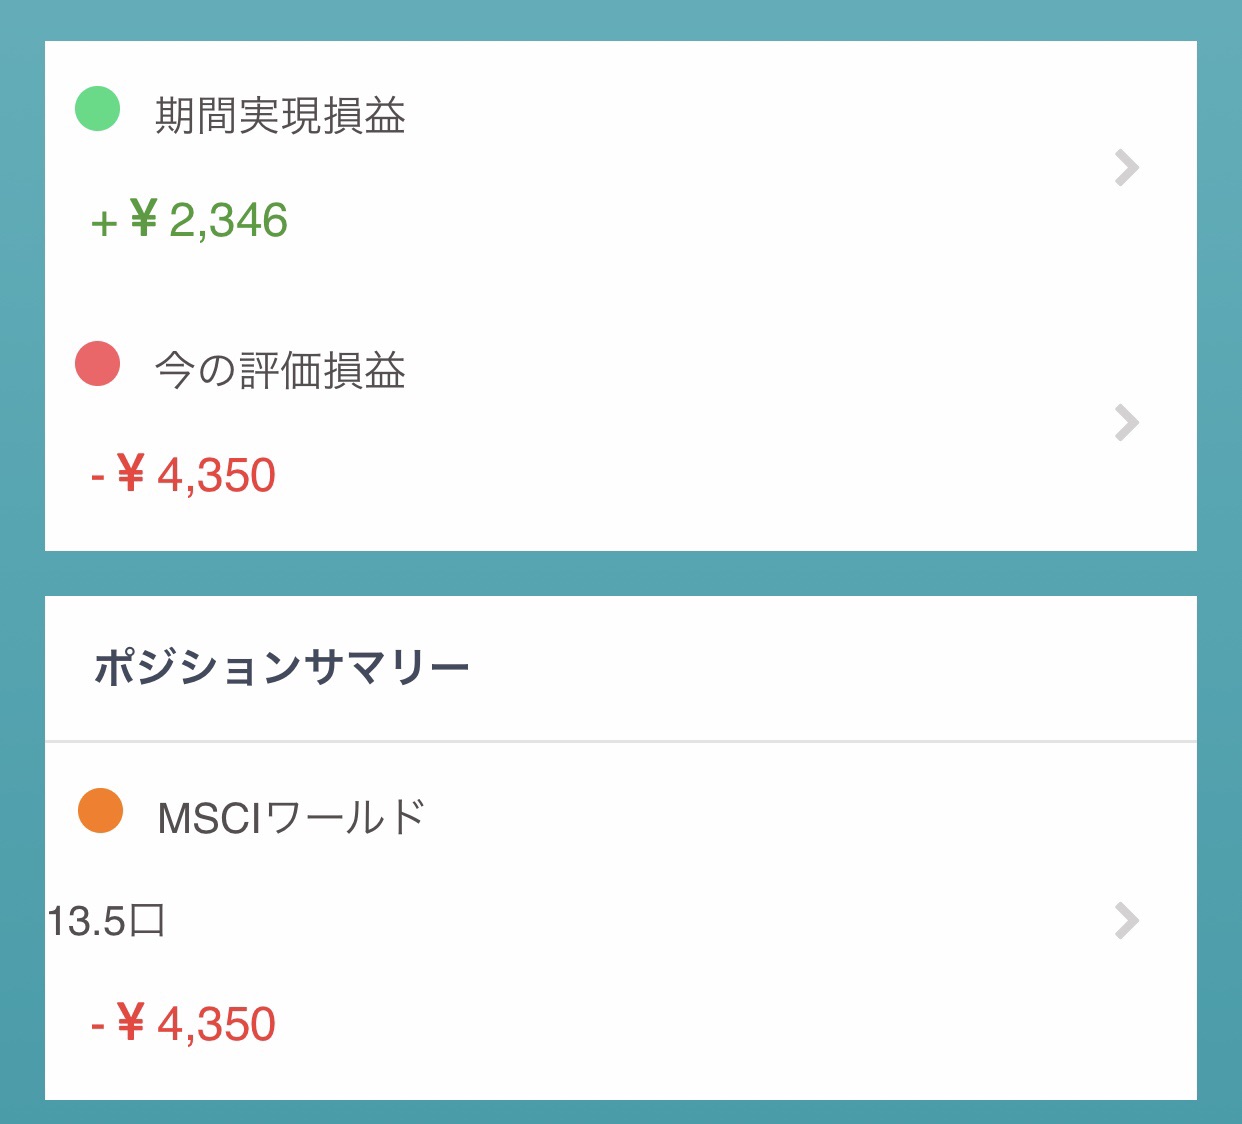Tap the 4,350 figure under MSCIワールド

[217, 1024]
